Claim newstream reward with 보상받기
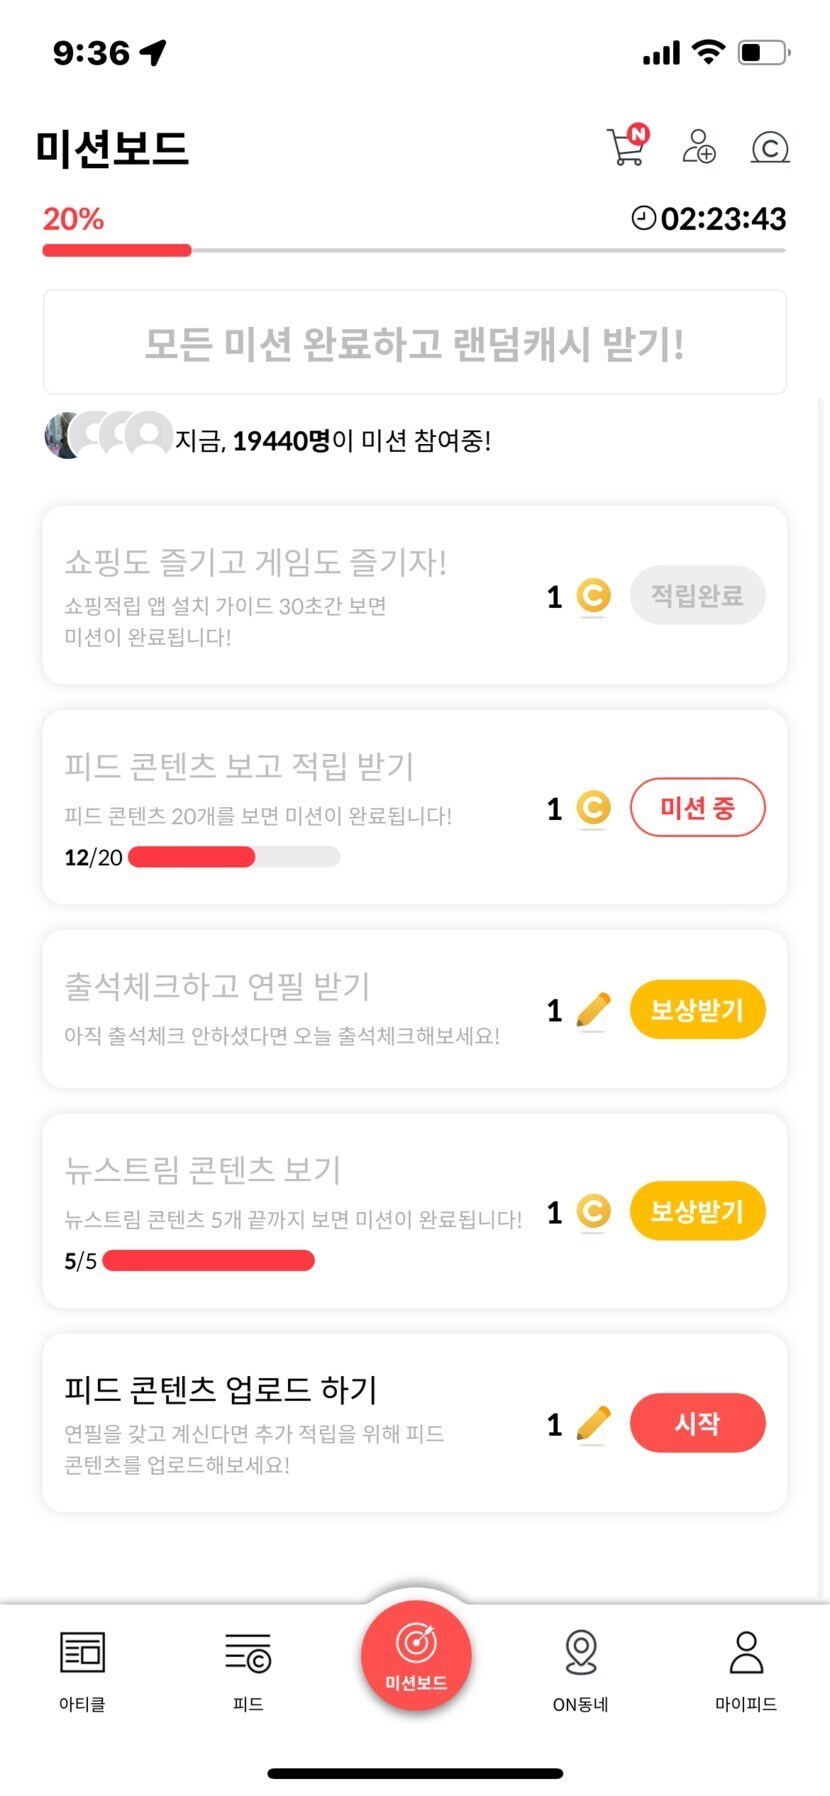 pyautogui.click(x=697, y=1212)
